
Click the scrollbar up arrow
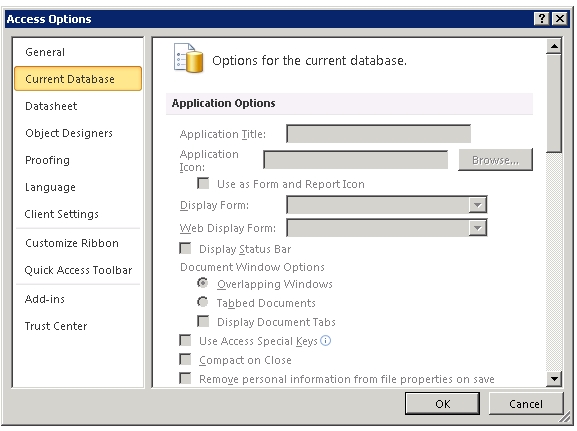[554, 46]
